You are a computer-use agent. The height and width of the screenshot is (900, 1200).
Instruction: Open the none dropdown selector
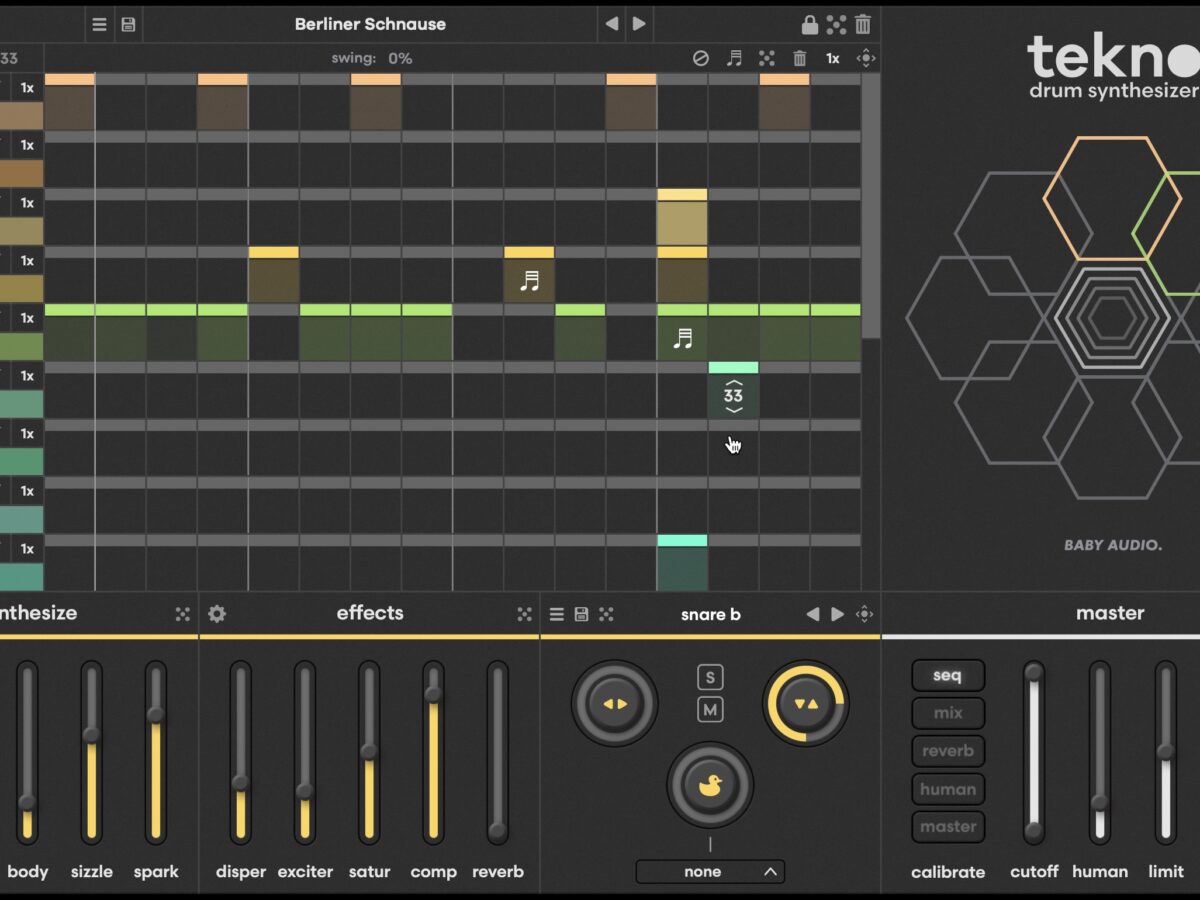point(710,872)
